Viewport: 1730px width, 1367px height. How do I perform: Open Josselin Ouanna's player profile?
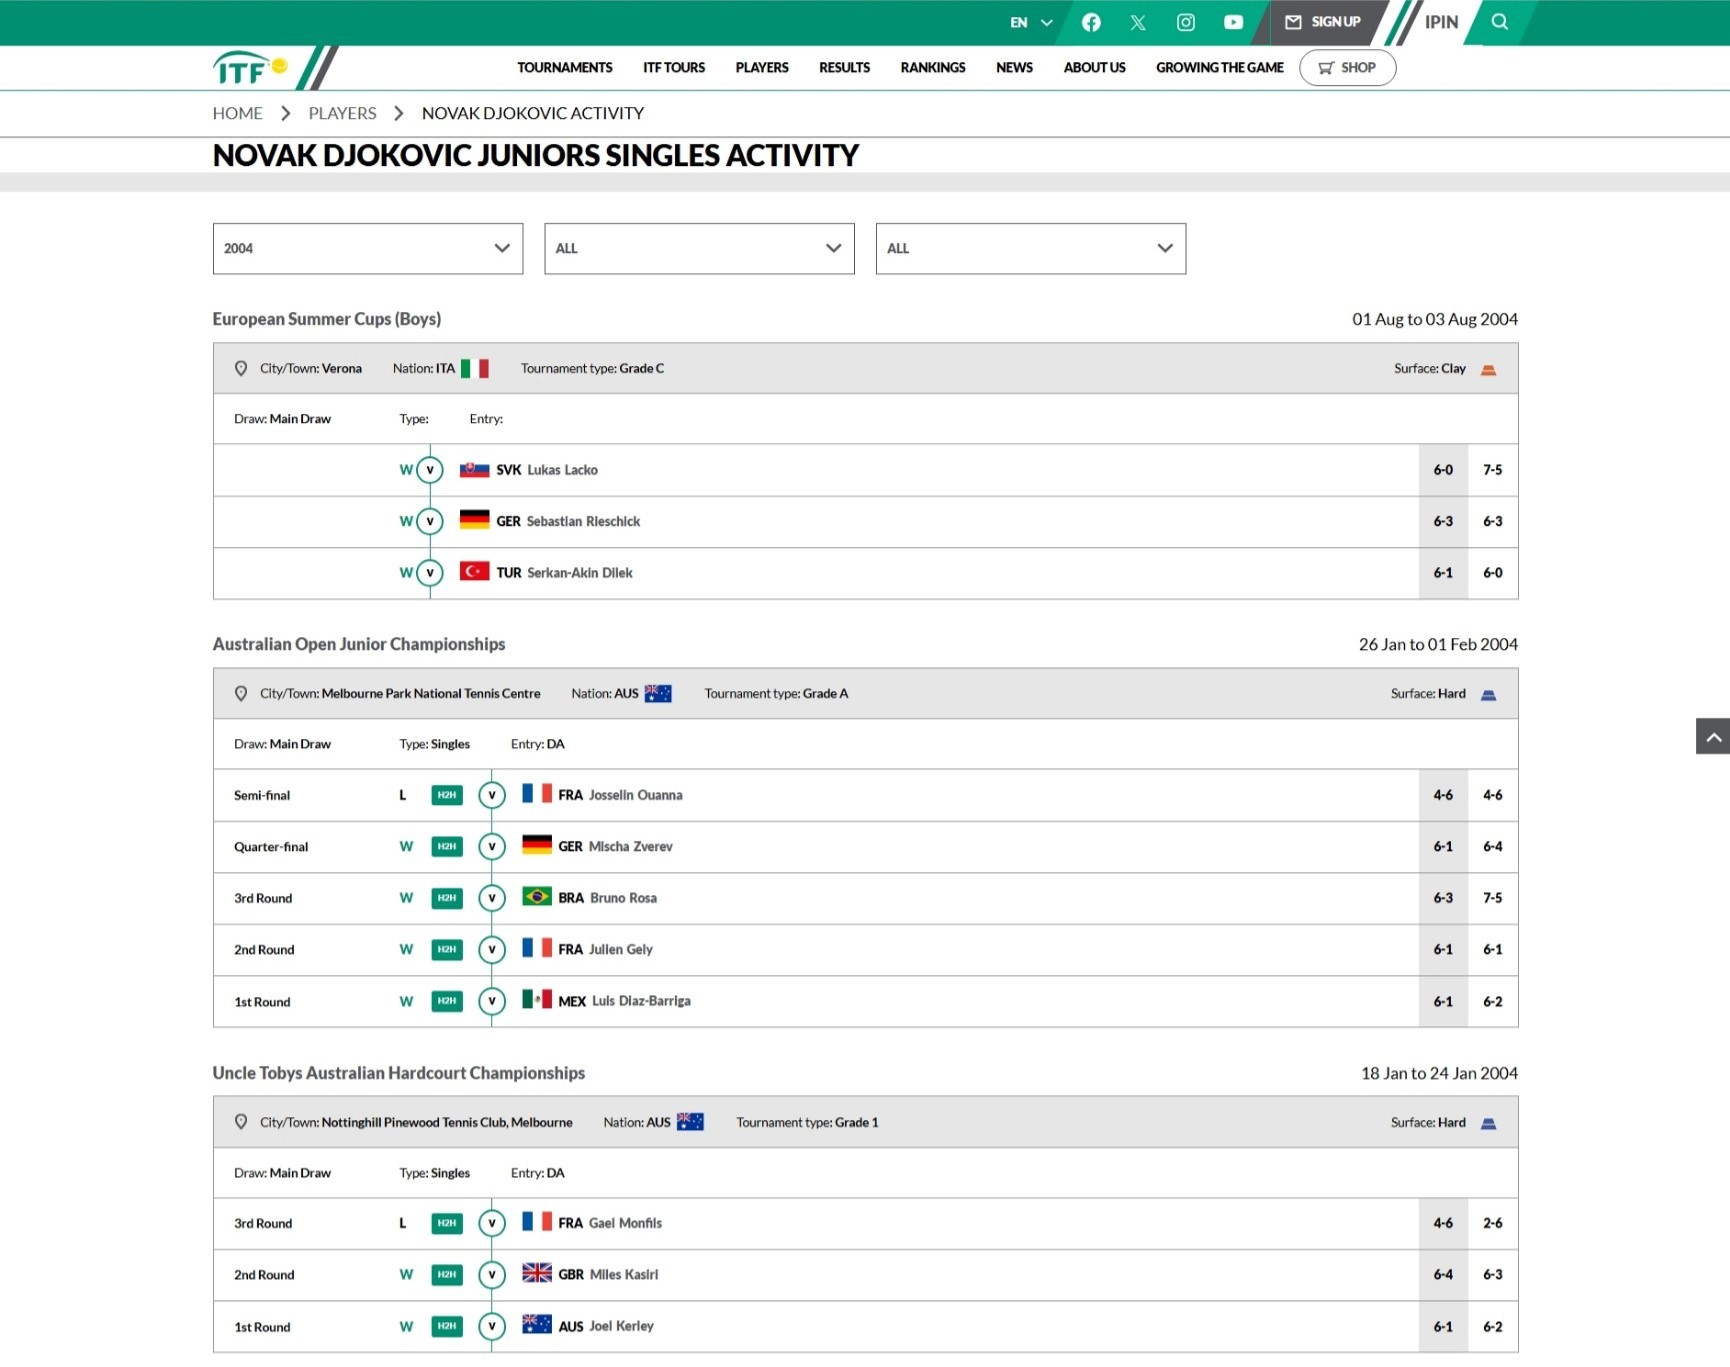[x=636, y=795]
